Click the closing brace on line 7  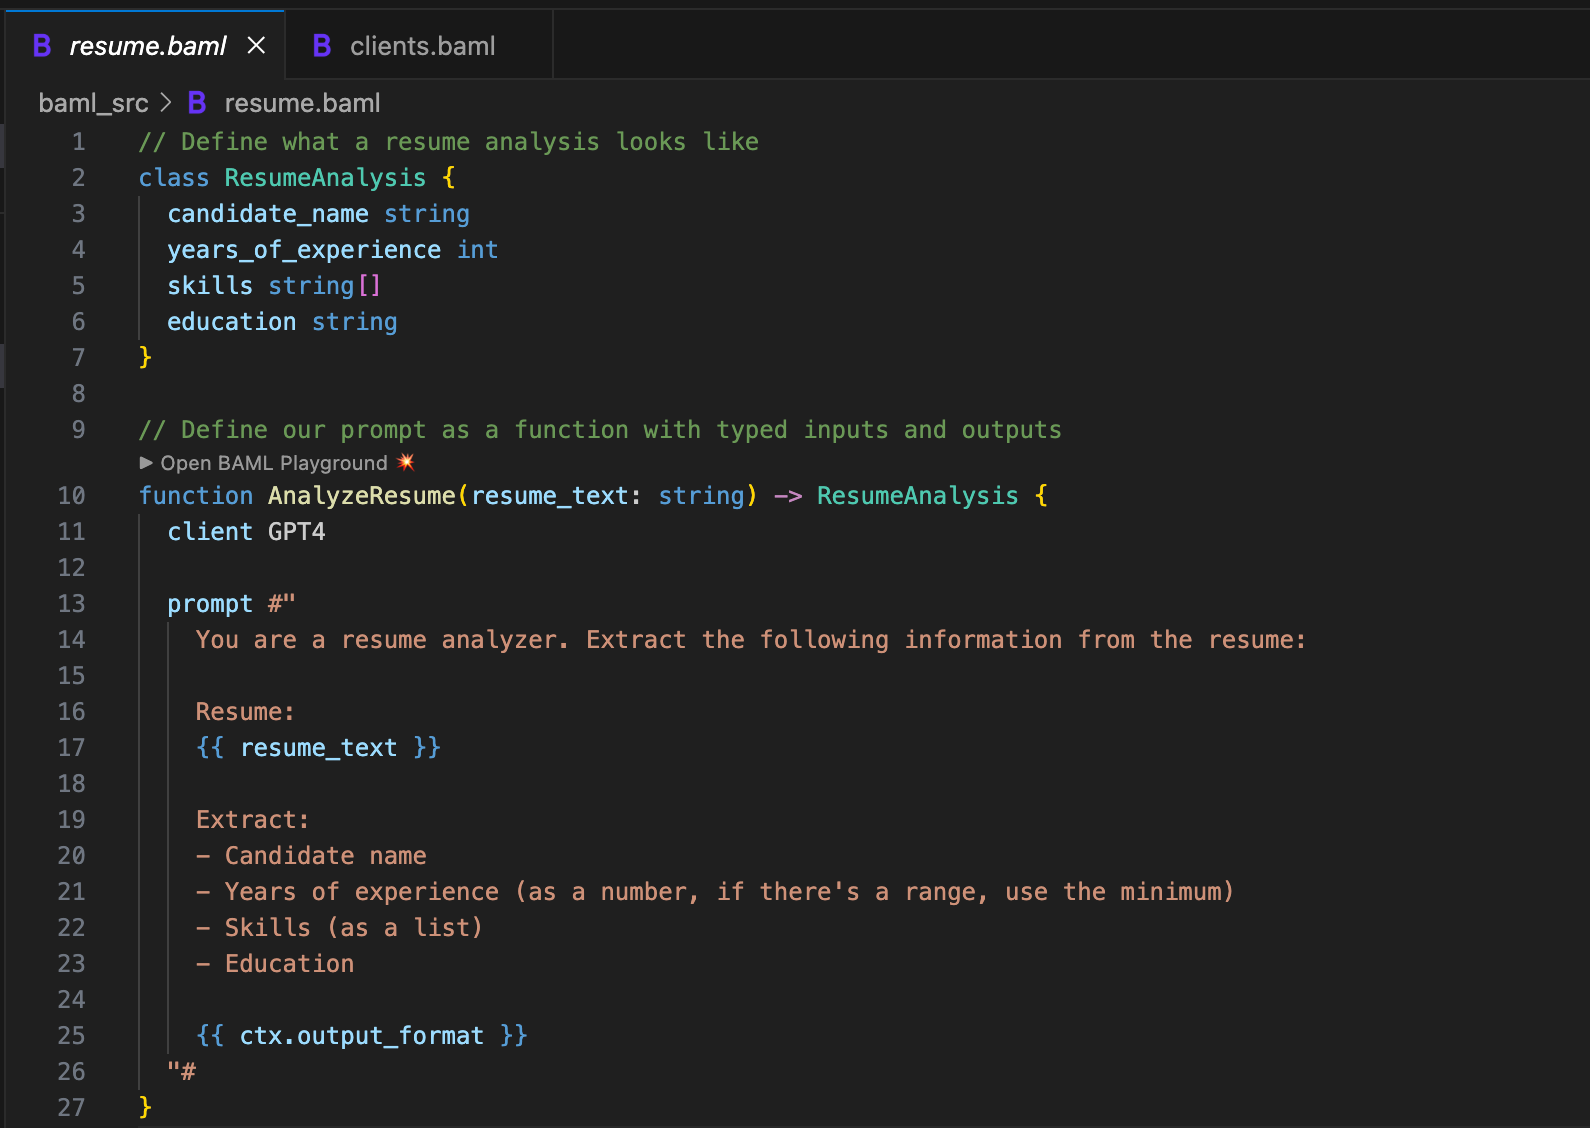(x=145, y=357)
